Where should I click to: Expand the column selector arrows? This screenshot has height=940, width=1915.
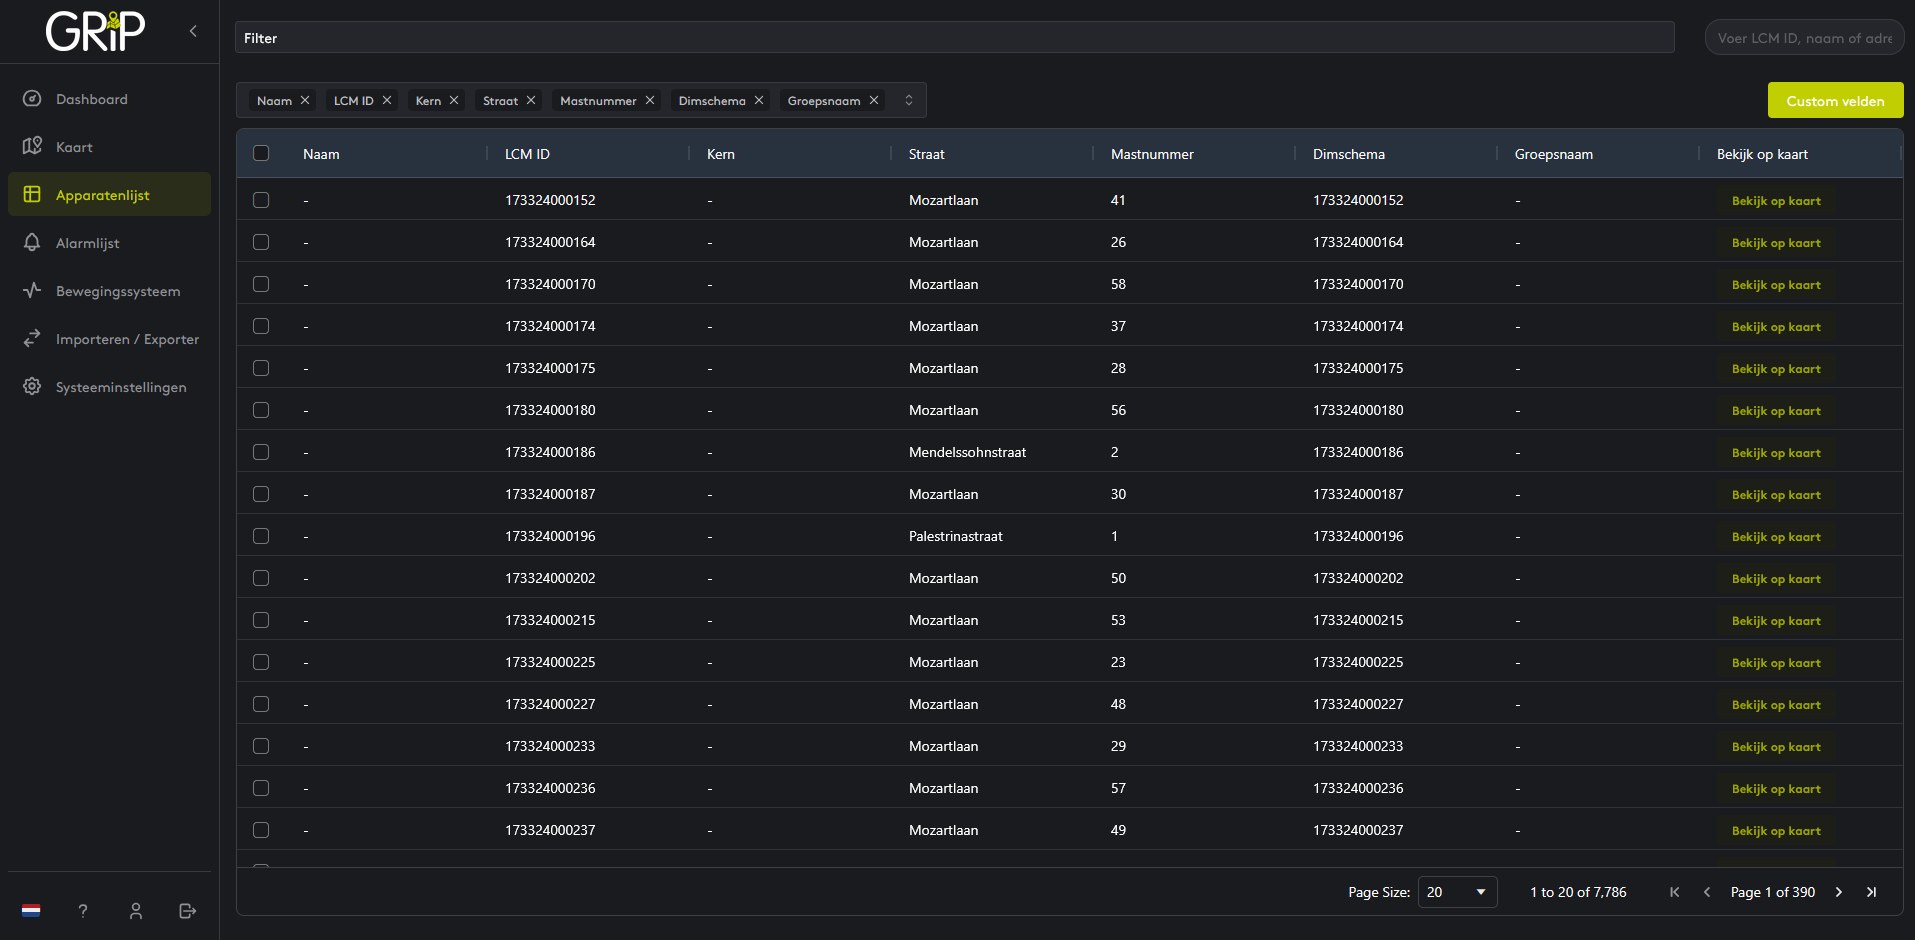(908, 100)
